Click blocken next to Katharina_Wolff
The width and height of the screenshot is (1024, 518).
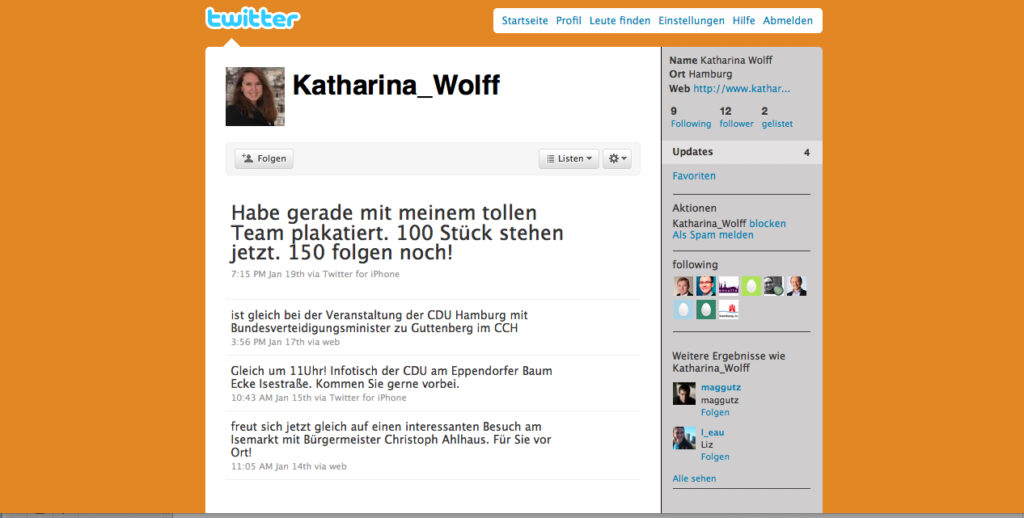[x=768, y=223]
